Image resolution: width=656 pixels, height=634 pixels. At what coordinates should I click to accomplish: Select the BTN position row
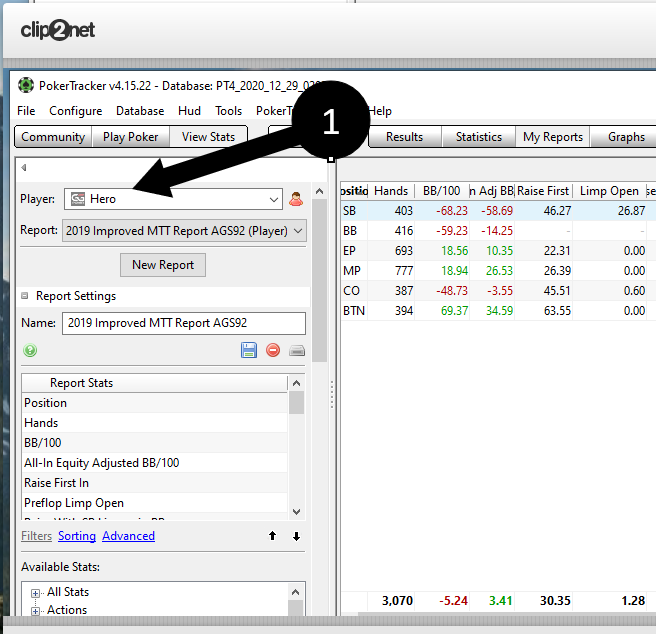coord(498,311)
